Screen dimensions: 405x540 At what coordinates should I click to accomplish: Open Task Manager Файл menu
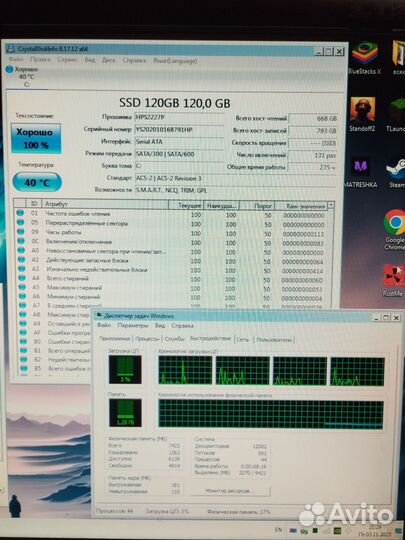[104, 325]
